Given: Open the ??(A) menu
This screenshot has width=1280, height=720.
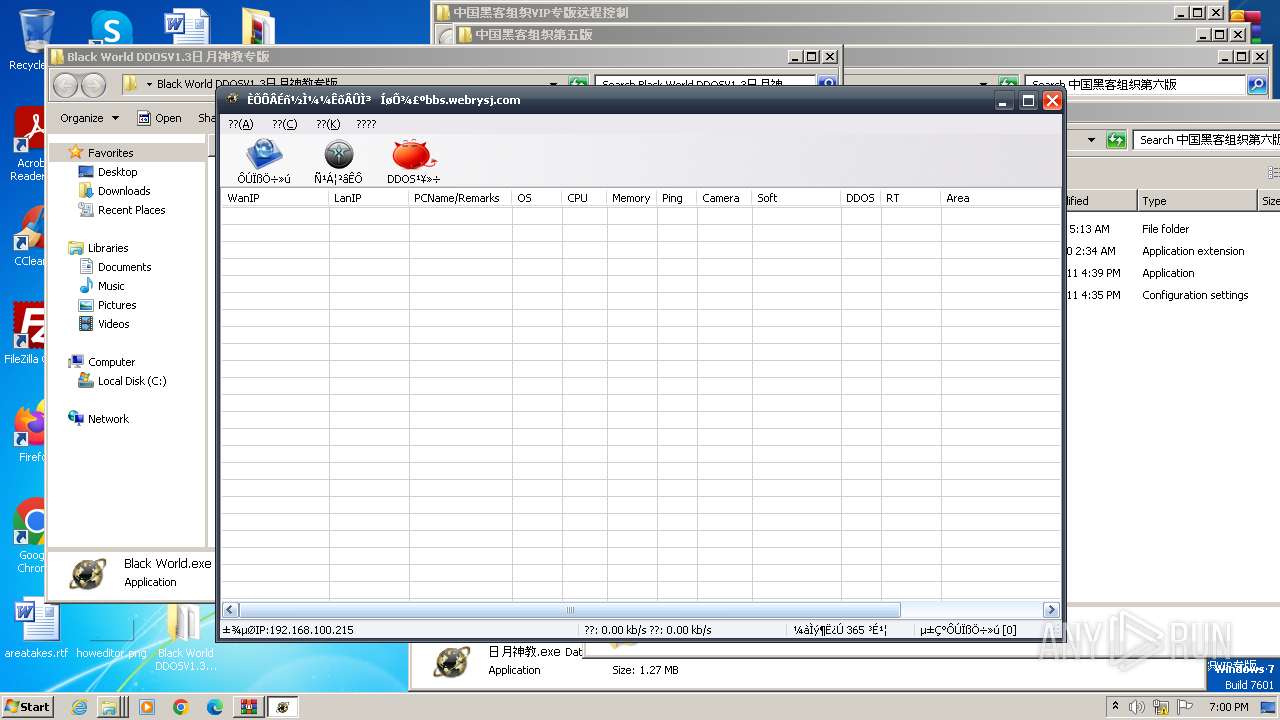Looking at the screenshot, I should click(241, 124).
